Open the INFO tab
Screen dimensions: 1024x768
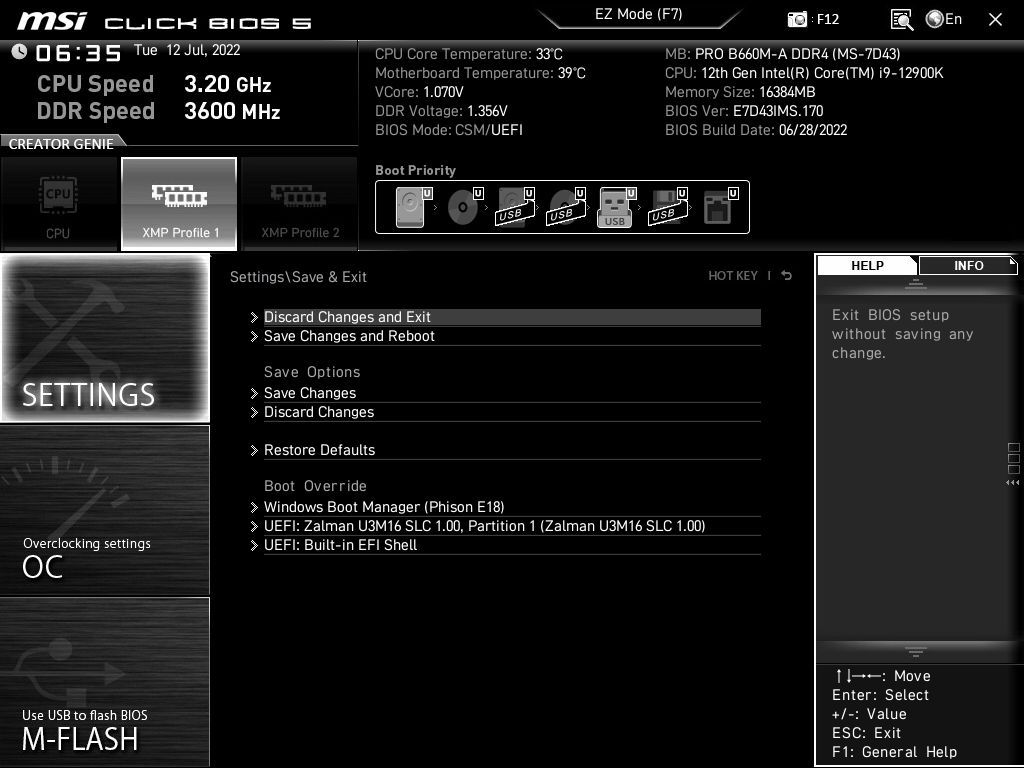pos(968,265)
